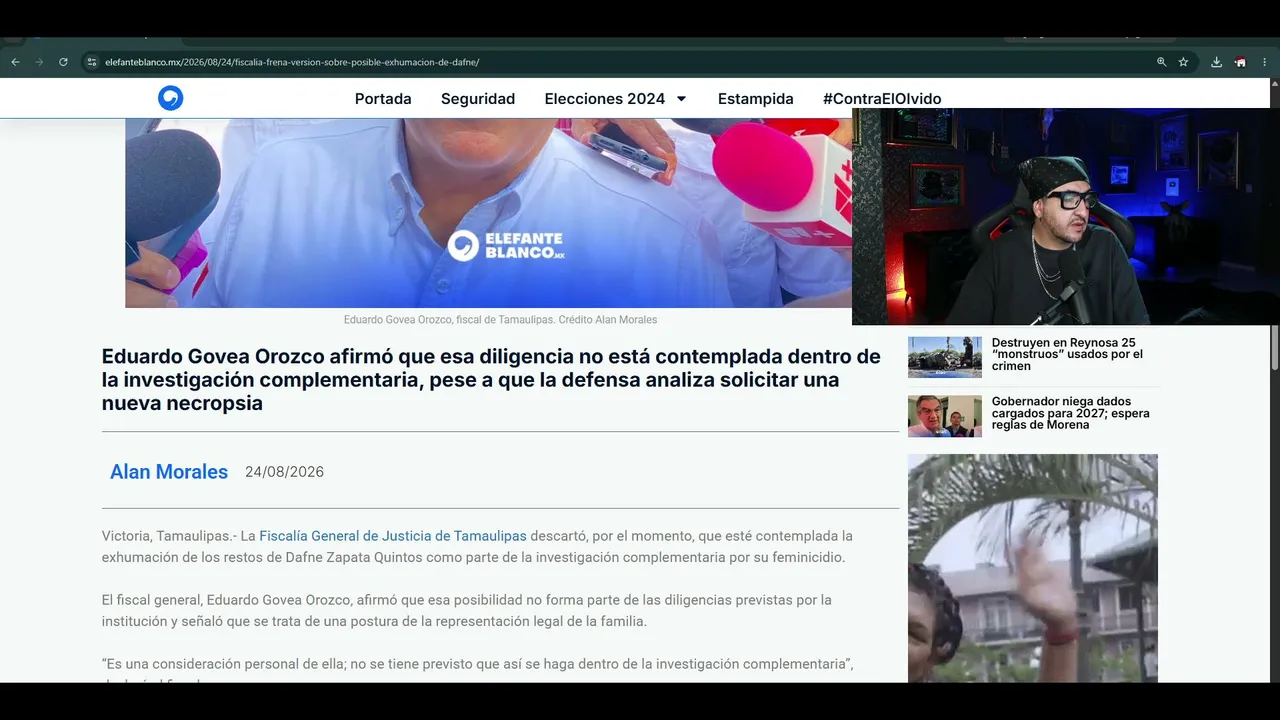1280x720 pixels.
Task: Open the browser three-dot menu
Action: 1264,62
